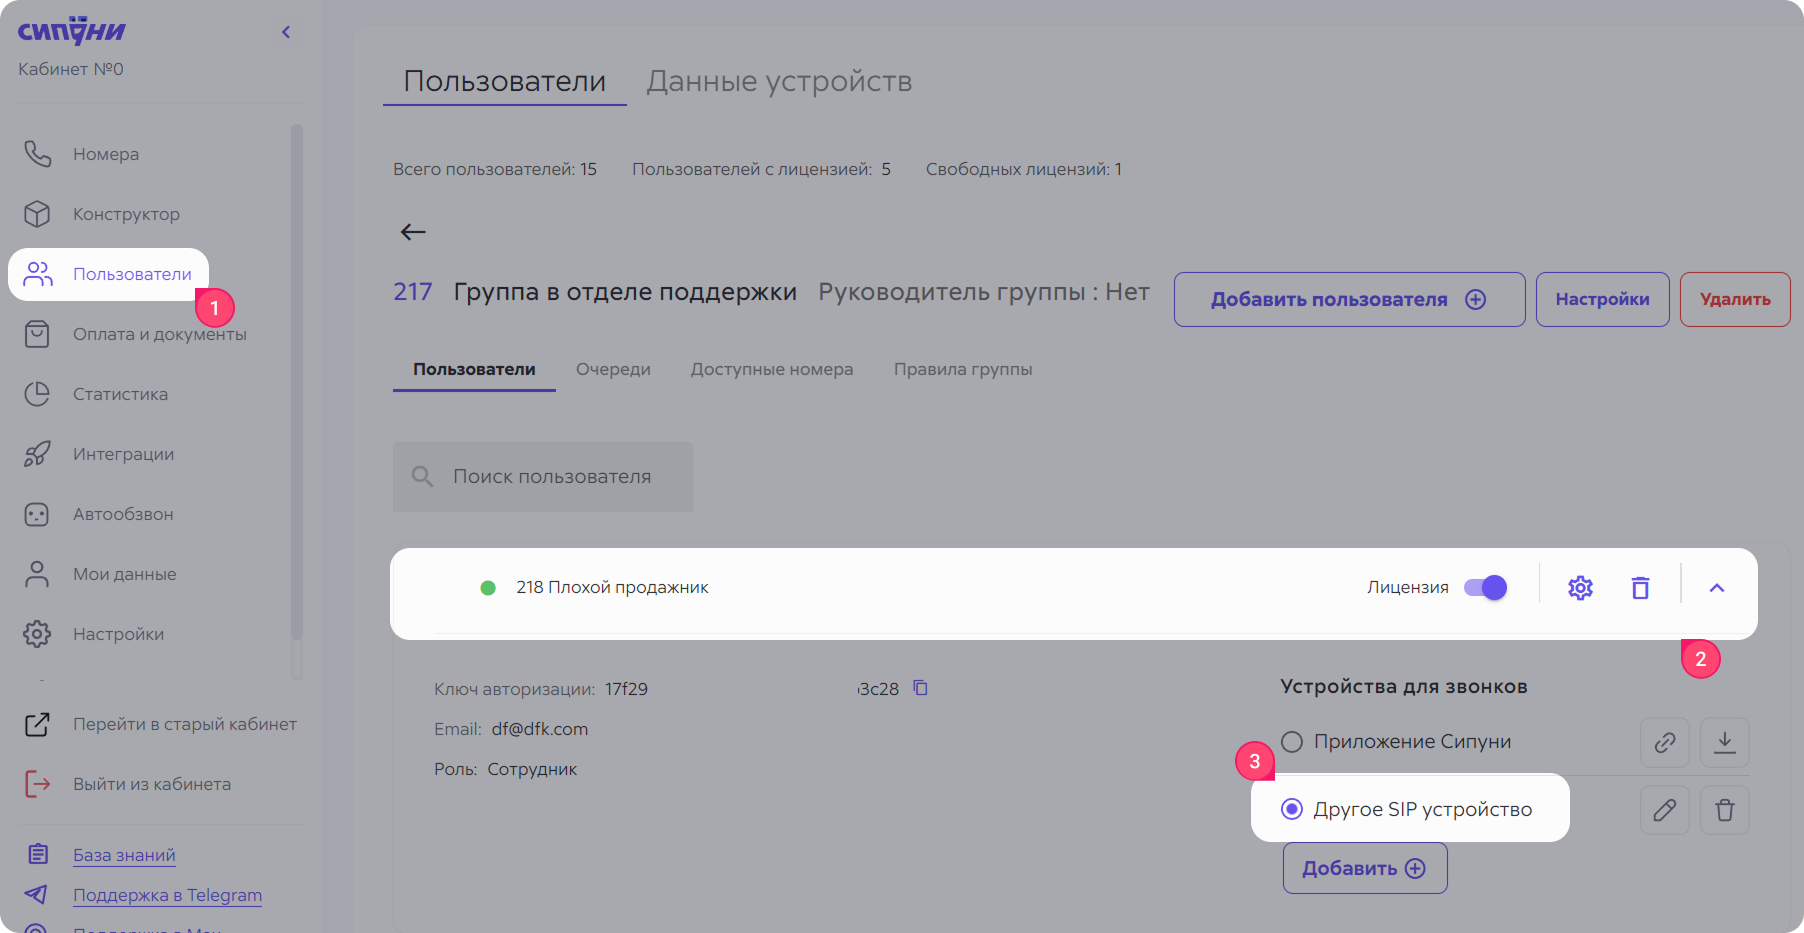Screen dimensions: 1804x933
Task: Open group Настройки button
Action: click(1602, 299)
